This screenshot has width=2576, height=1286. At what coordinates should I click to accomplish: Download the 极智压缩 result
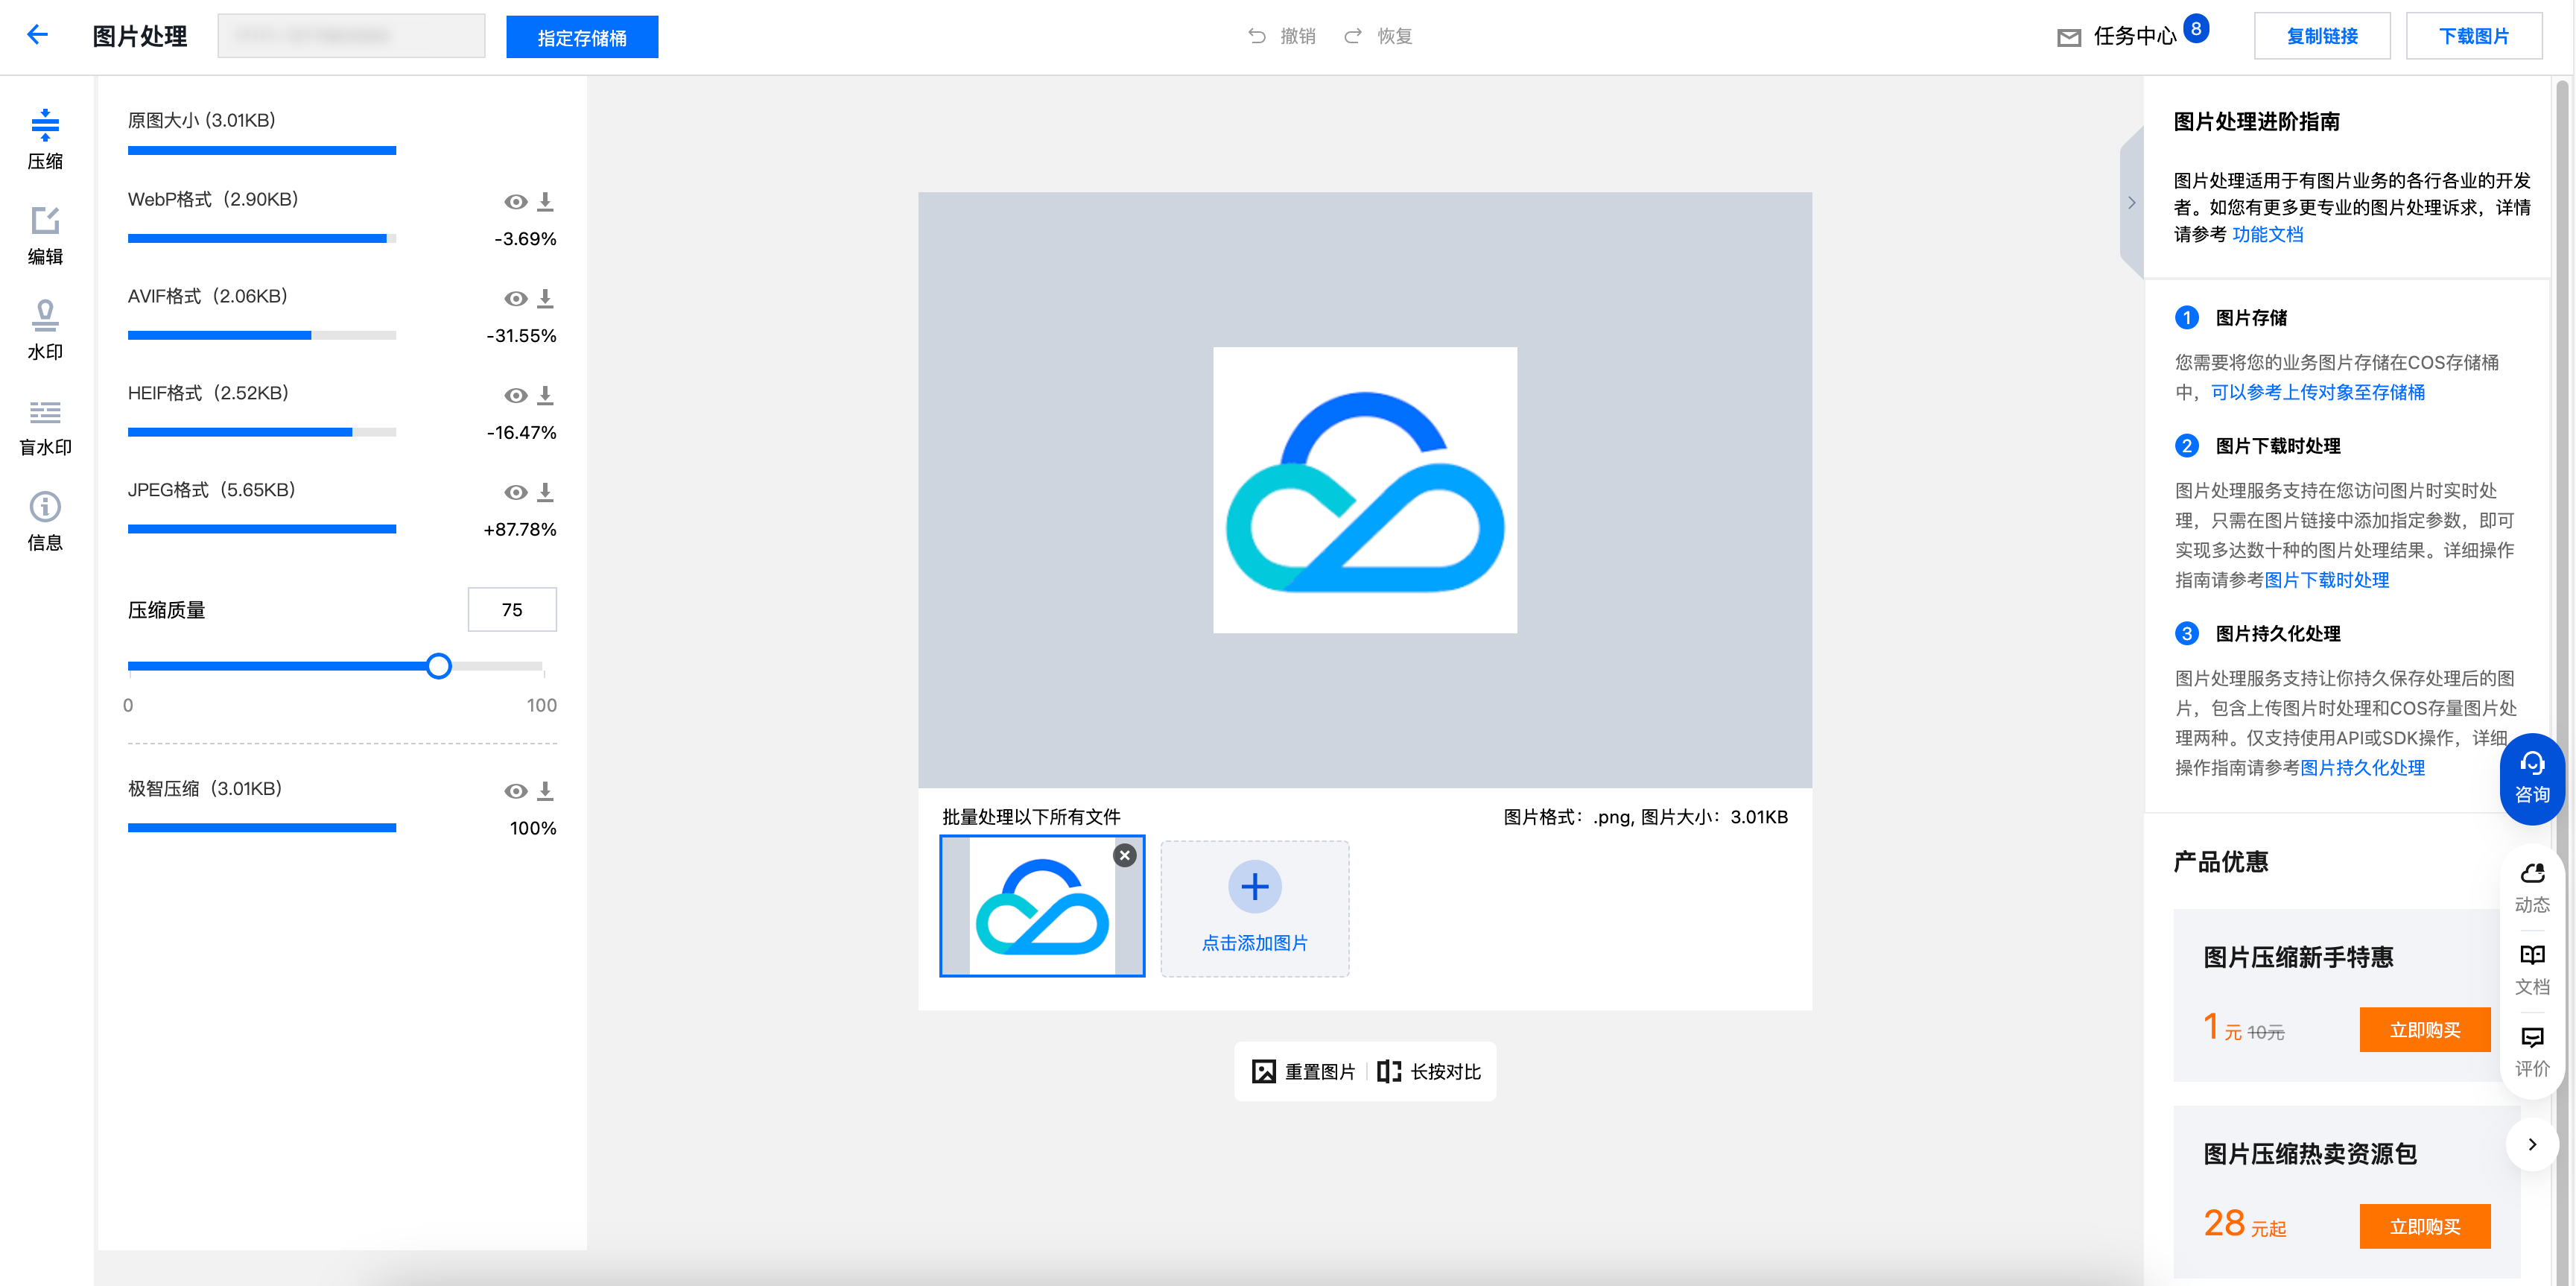pos(545,790)
